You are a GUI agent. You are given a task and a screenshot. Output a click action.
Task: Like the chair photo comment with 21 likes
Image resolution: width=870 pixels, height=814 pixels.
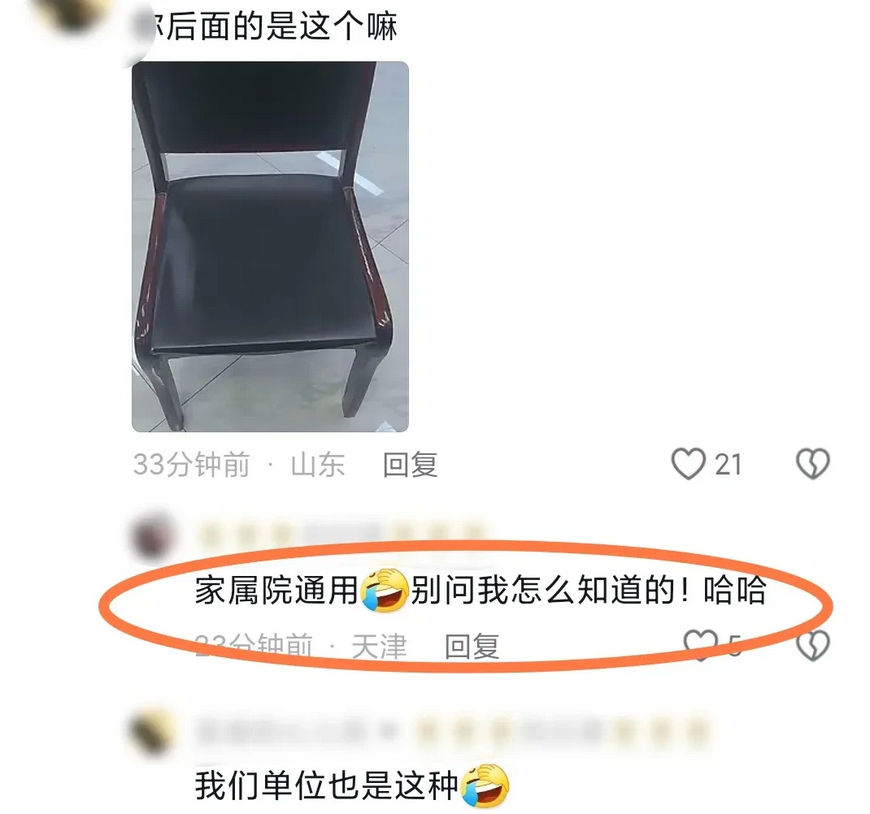(x=689, y=463)
